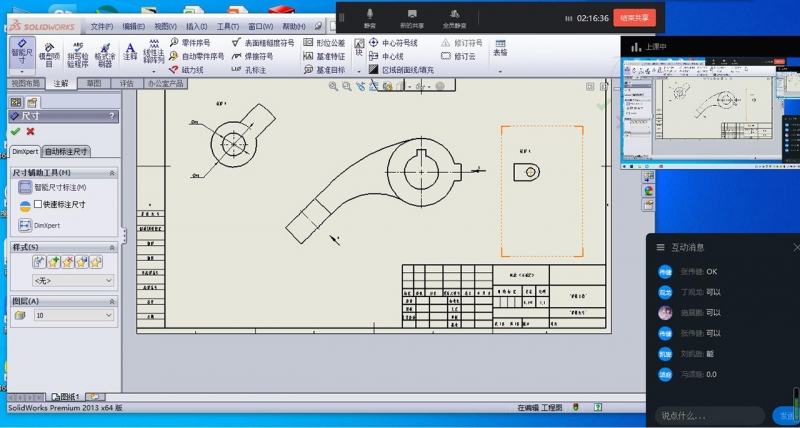800x428 pixels.
Task: Open the 插入 insert menu
Action: (x=196, y=27)
